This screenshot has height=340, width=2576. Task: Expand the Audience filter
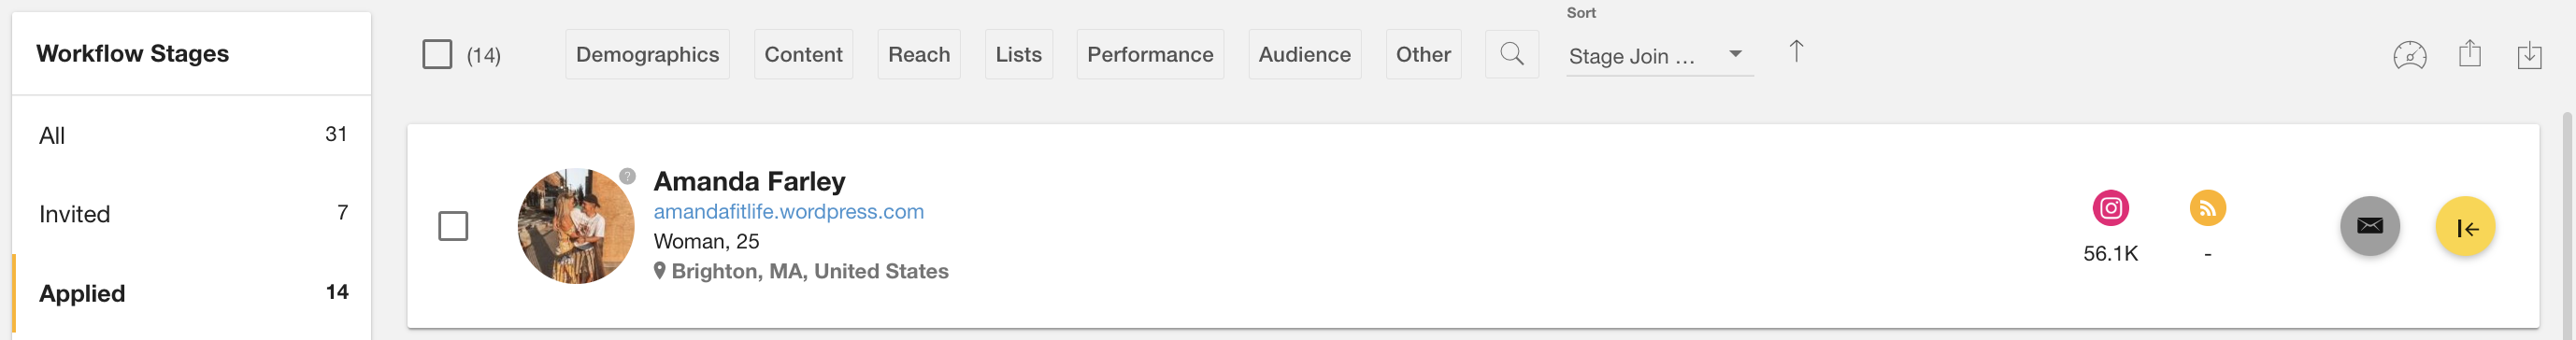pos(1304,54)
